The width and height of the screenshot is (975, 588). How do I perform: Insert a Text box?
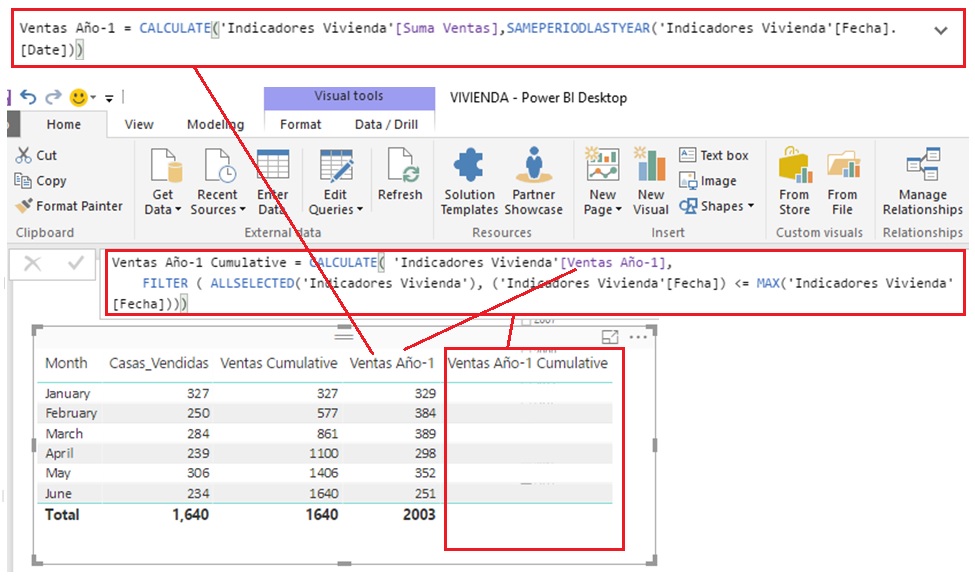click(714, 155)
